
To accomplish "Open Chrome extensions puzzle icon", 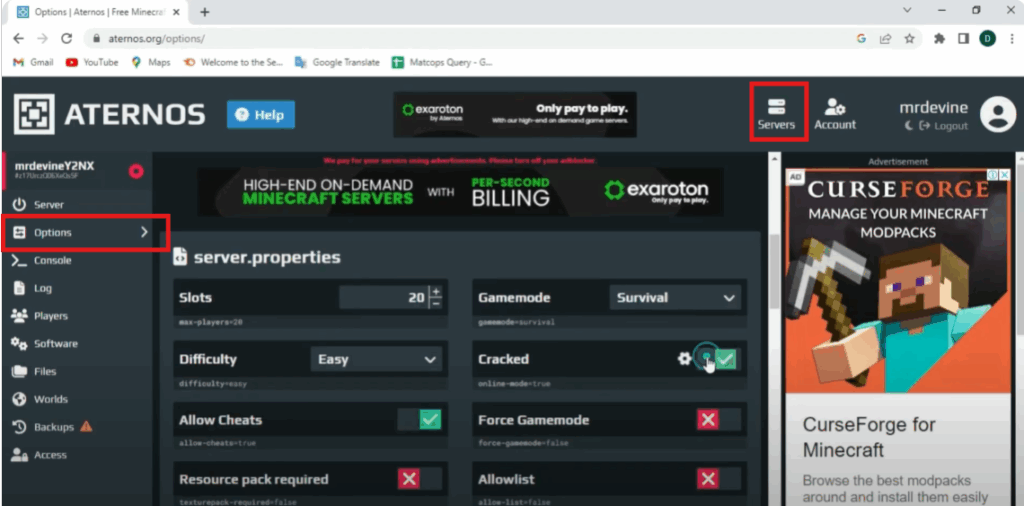I will pos(939,39).
